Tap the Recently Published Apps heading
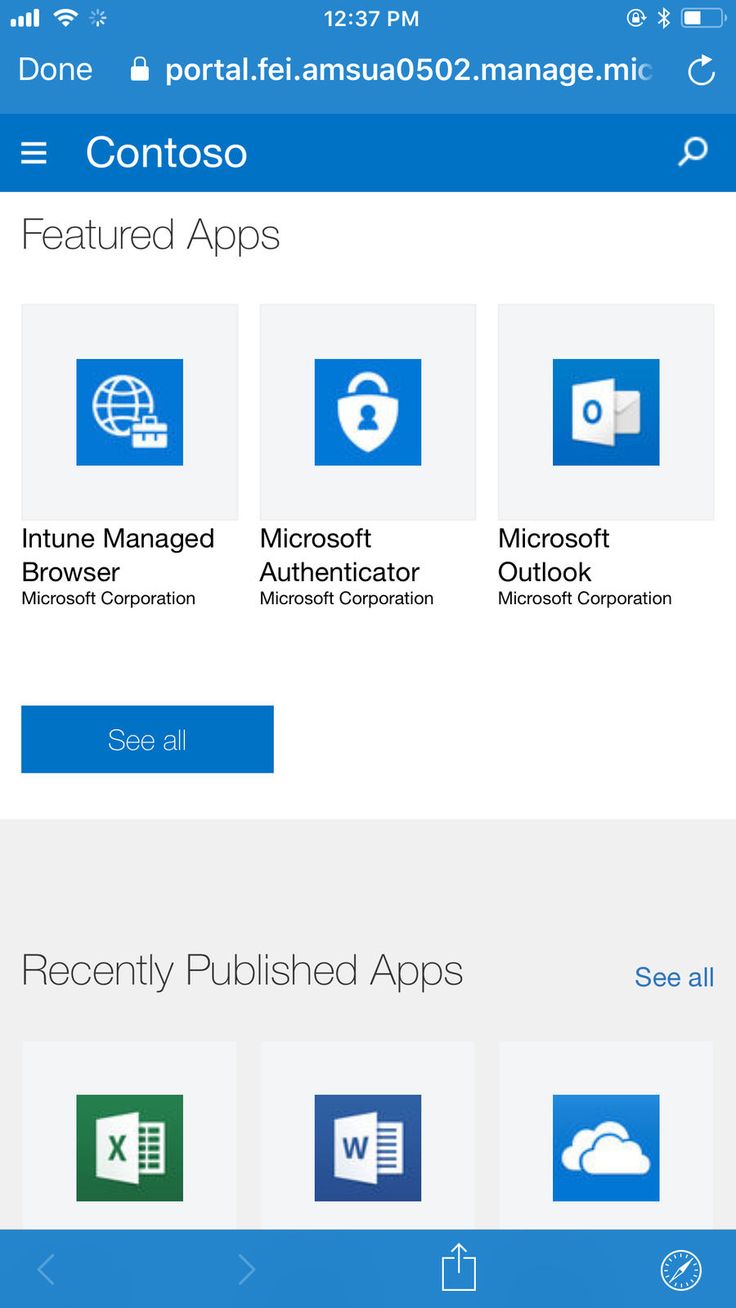This screenshot has width=736, height=1308. [x=242, y=971]
